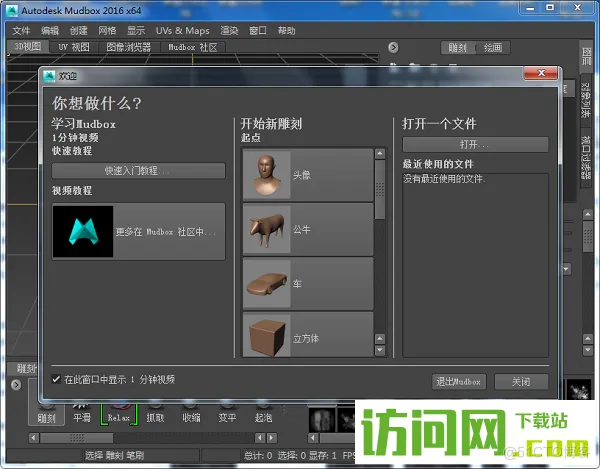600x469 pixels.
Task: Open the 渲染 menu
Action: point(229,31)
